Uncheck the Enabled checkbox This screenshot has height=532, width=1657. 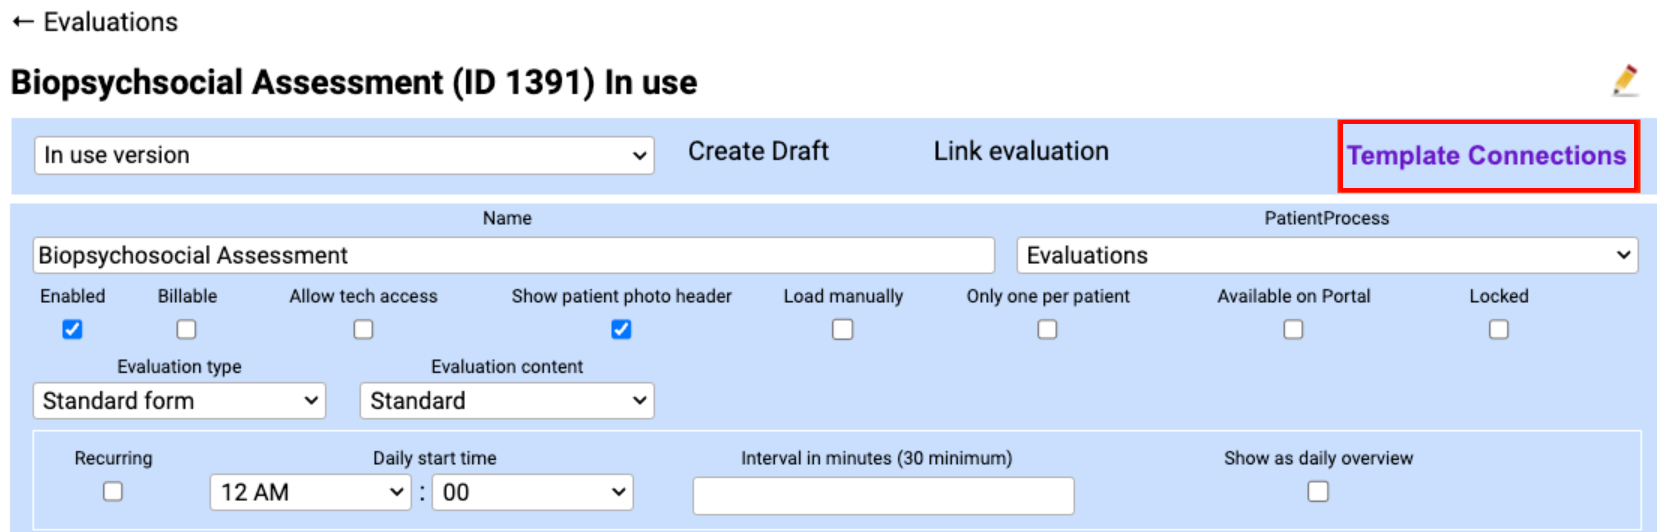(72, 330)
